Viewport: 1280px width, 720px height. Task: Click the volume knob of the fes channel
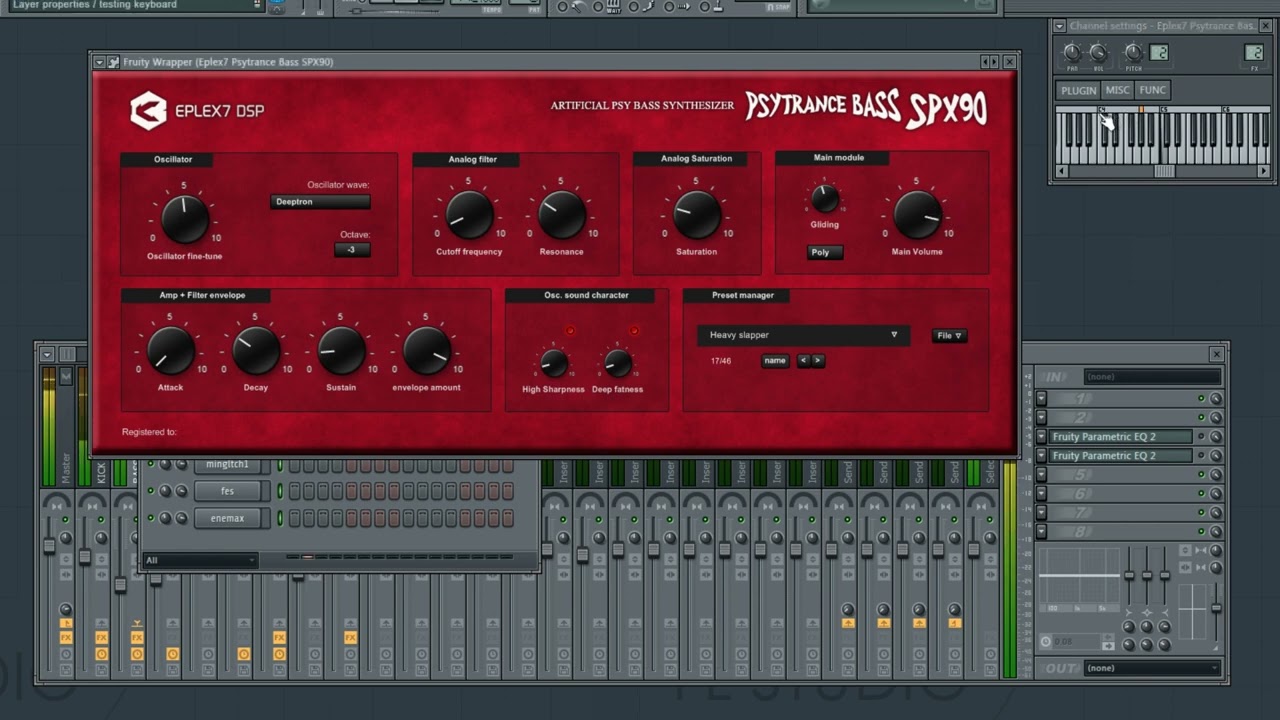tap(181, 491)
